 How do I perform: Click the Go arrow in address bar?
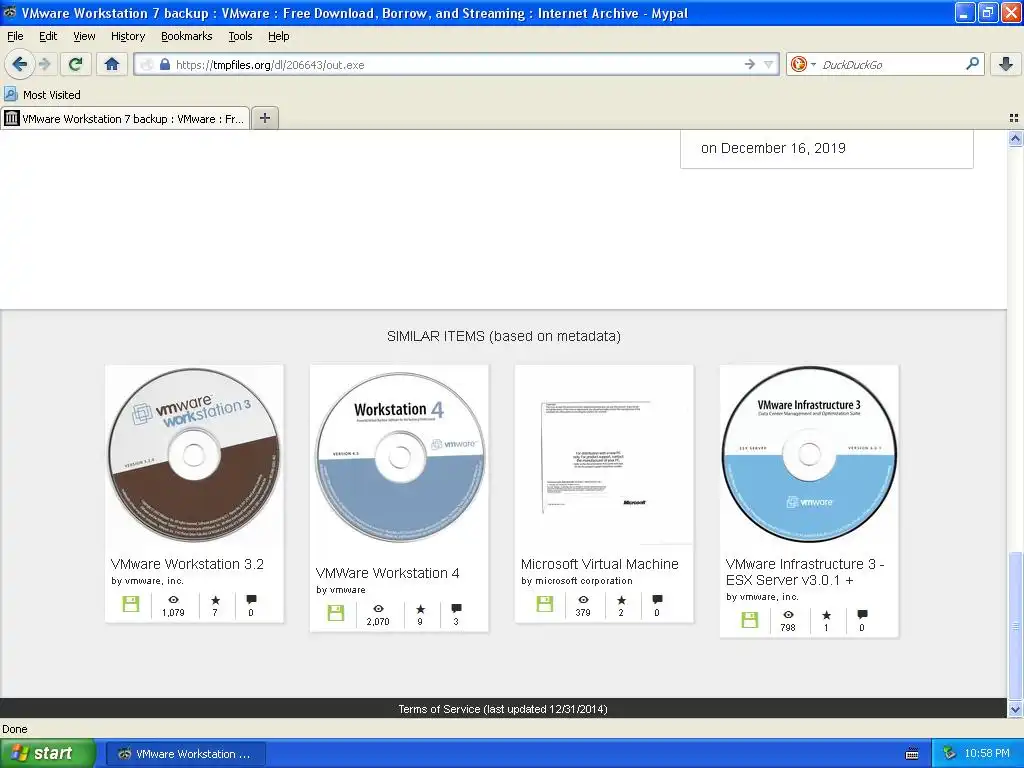(749, 64)
